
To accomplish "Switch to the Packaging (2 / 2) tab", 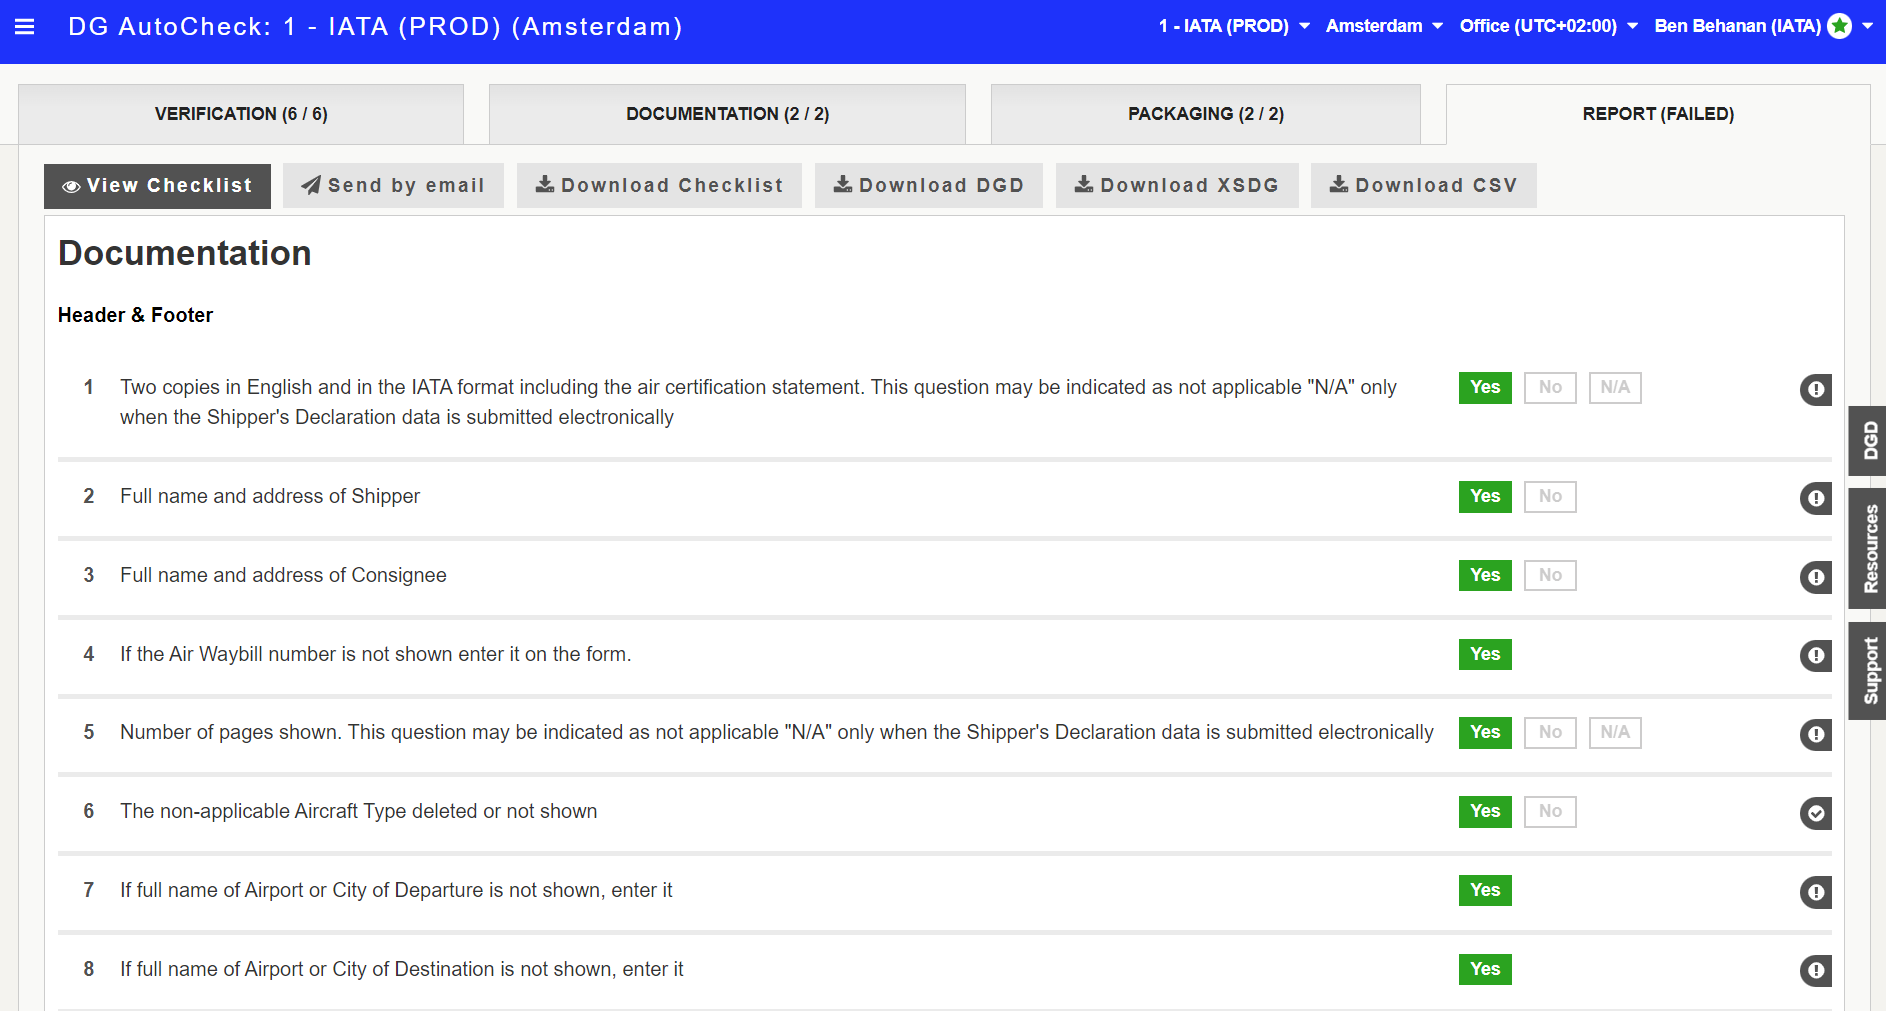I will (1206, 114).
